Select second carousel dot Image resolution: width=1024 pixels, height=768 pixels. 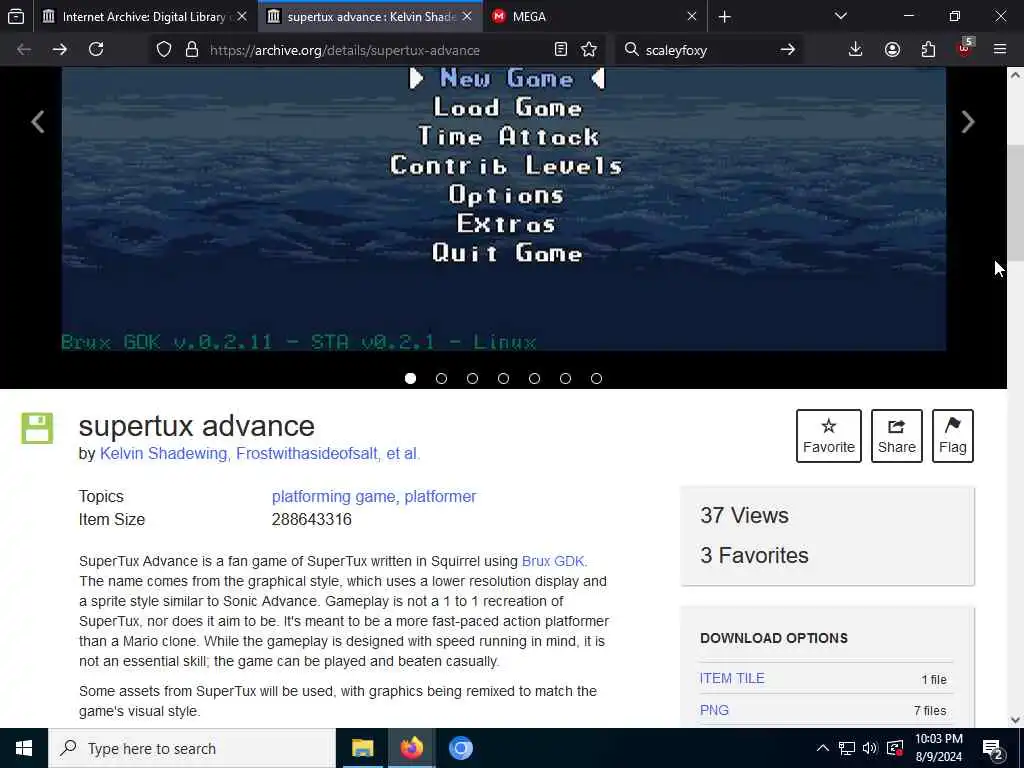click(x=441, y=378)
